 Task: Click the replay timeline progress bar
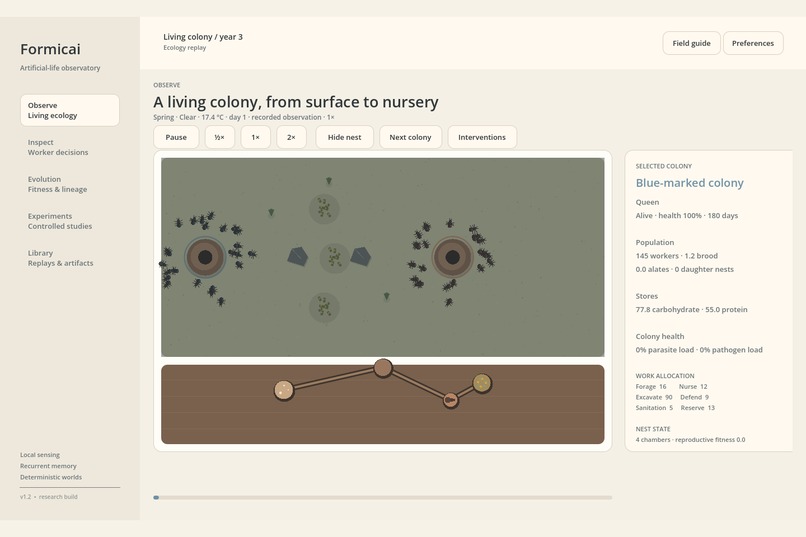tap(382, 497)
